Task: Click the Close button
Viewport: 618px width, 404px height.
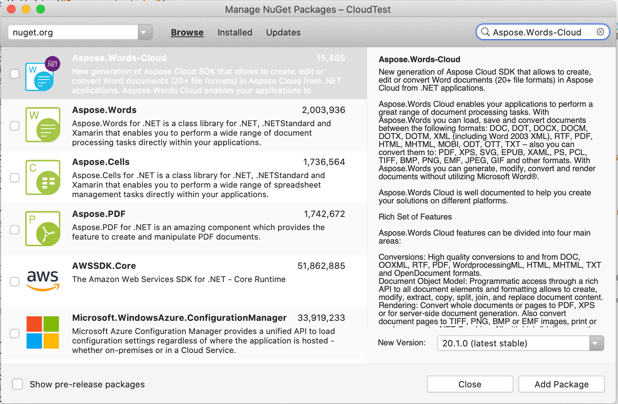Action: point(470,384)
